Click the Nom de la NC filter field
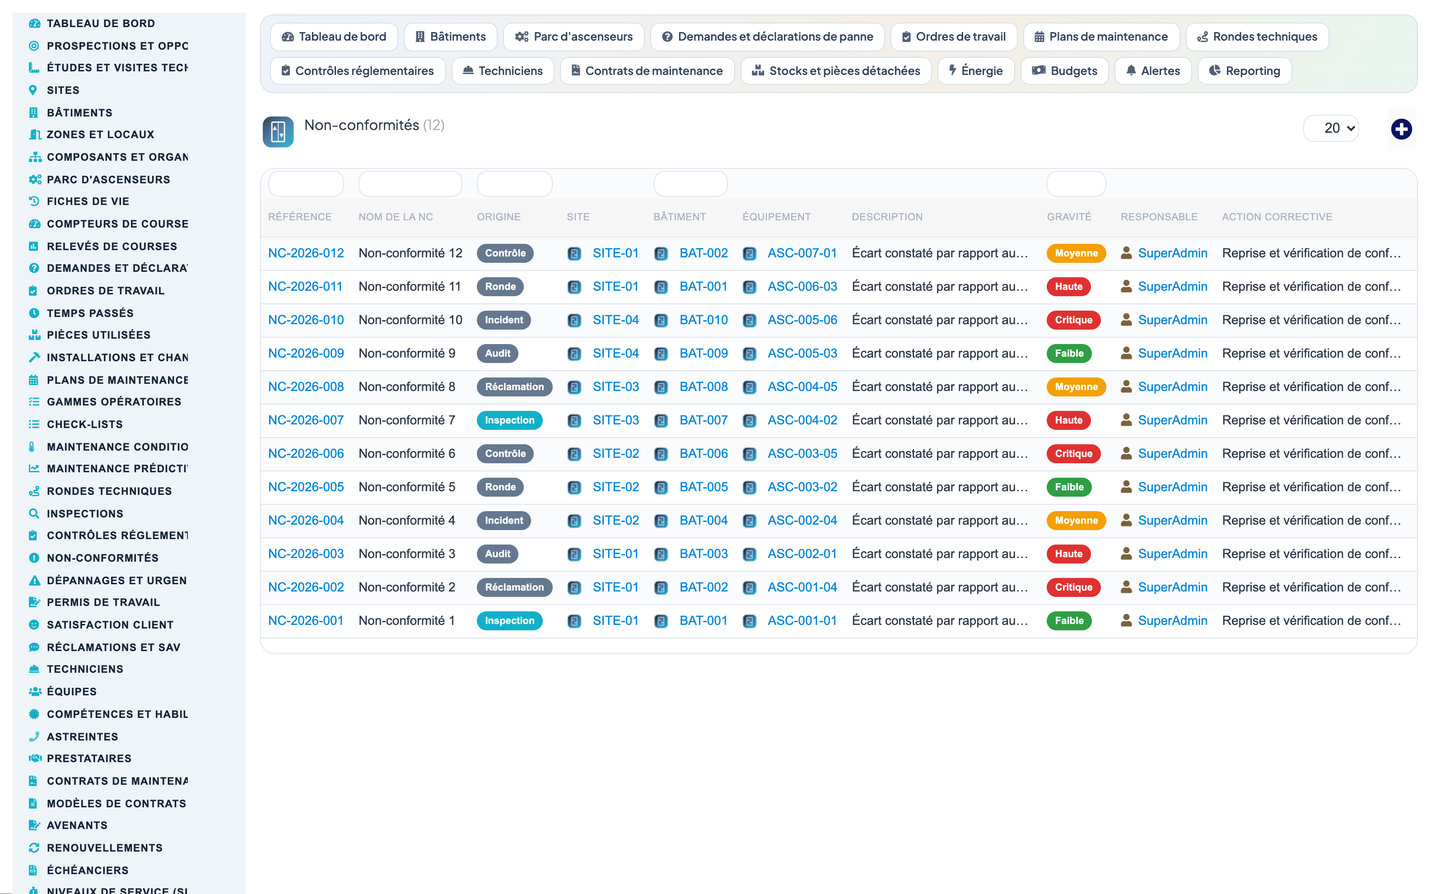Image resolution: width=1445 pixels, height=894 pixels. (x=410, y=184)
